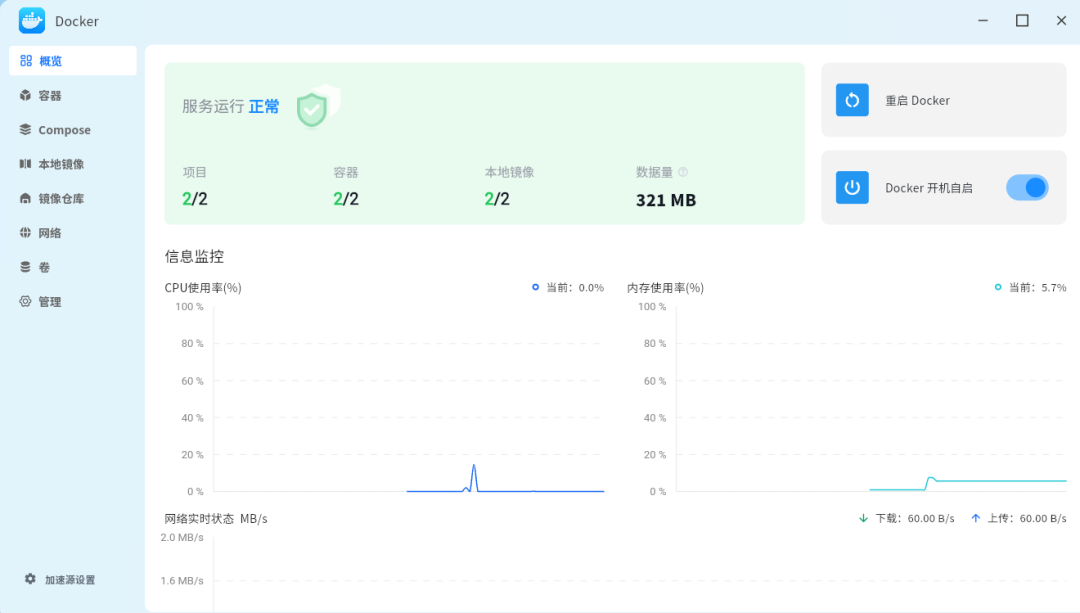Image resolution: width=1080 pixels, height=613 pixels.
Task: Open 加速源设置 accelerator source settings
Action: [x=60, y=579]
